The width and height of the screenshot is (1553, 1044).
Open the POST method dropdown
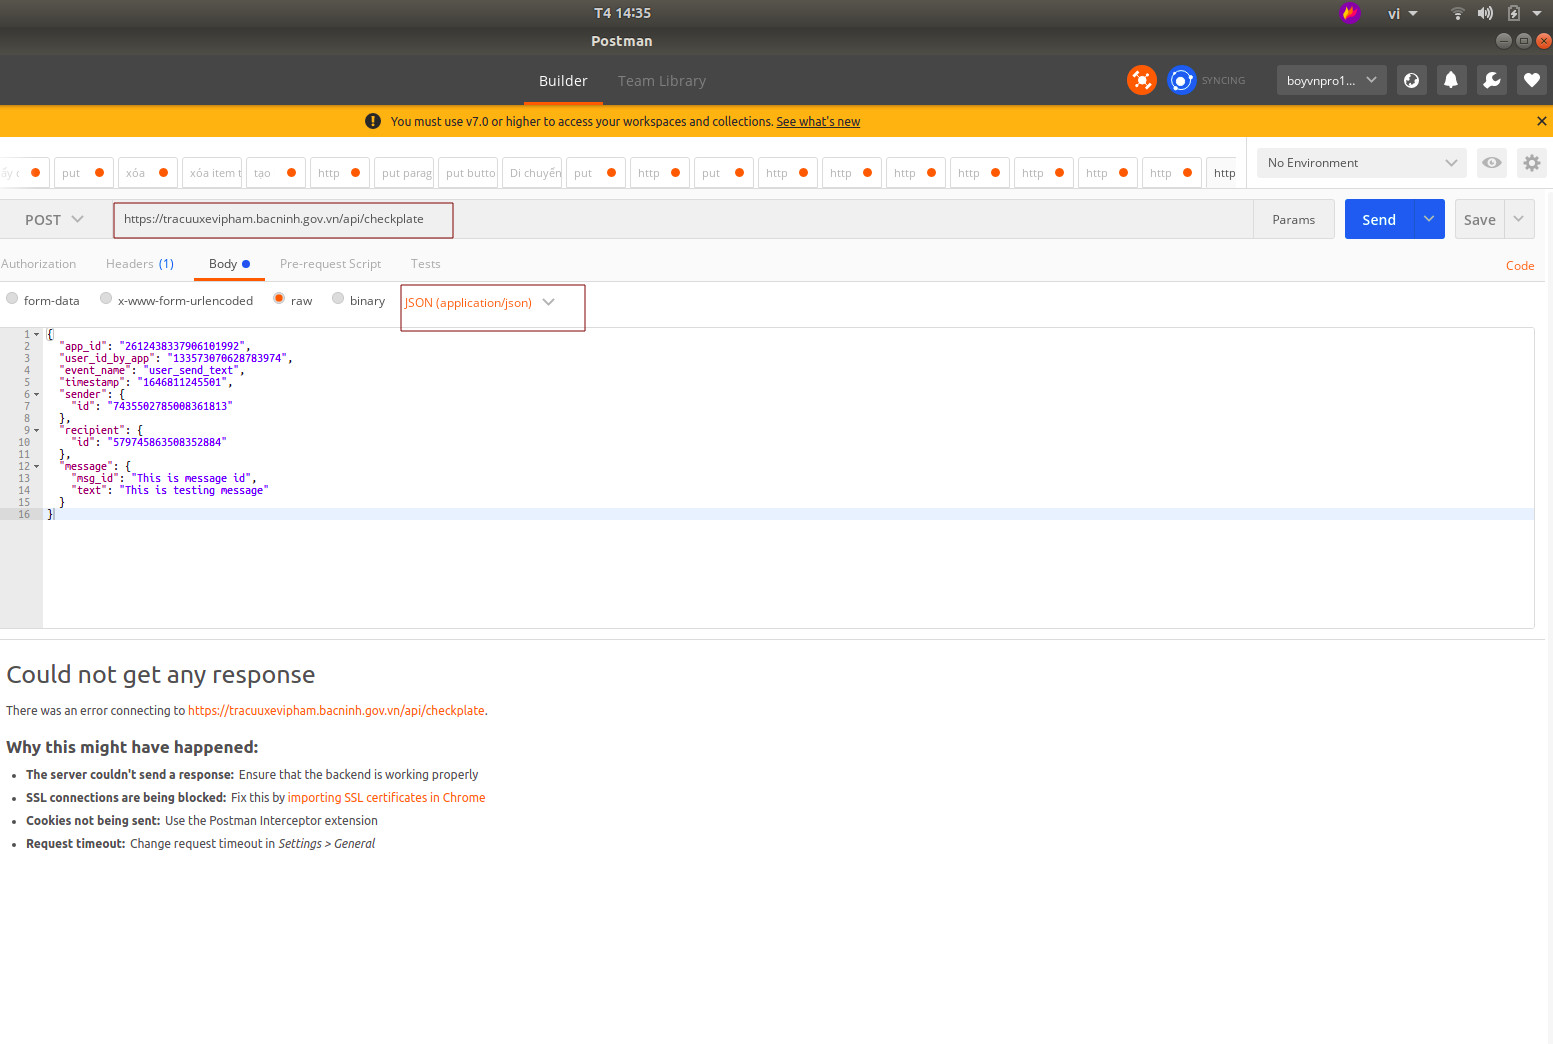coord(53,219)
